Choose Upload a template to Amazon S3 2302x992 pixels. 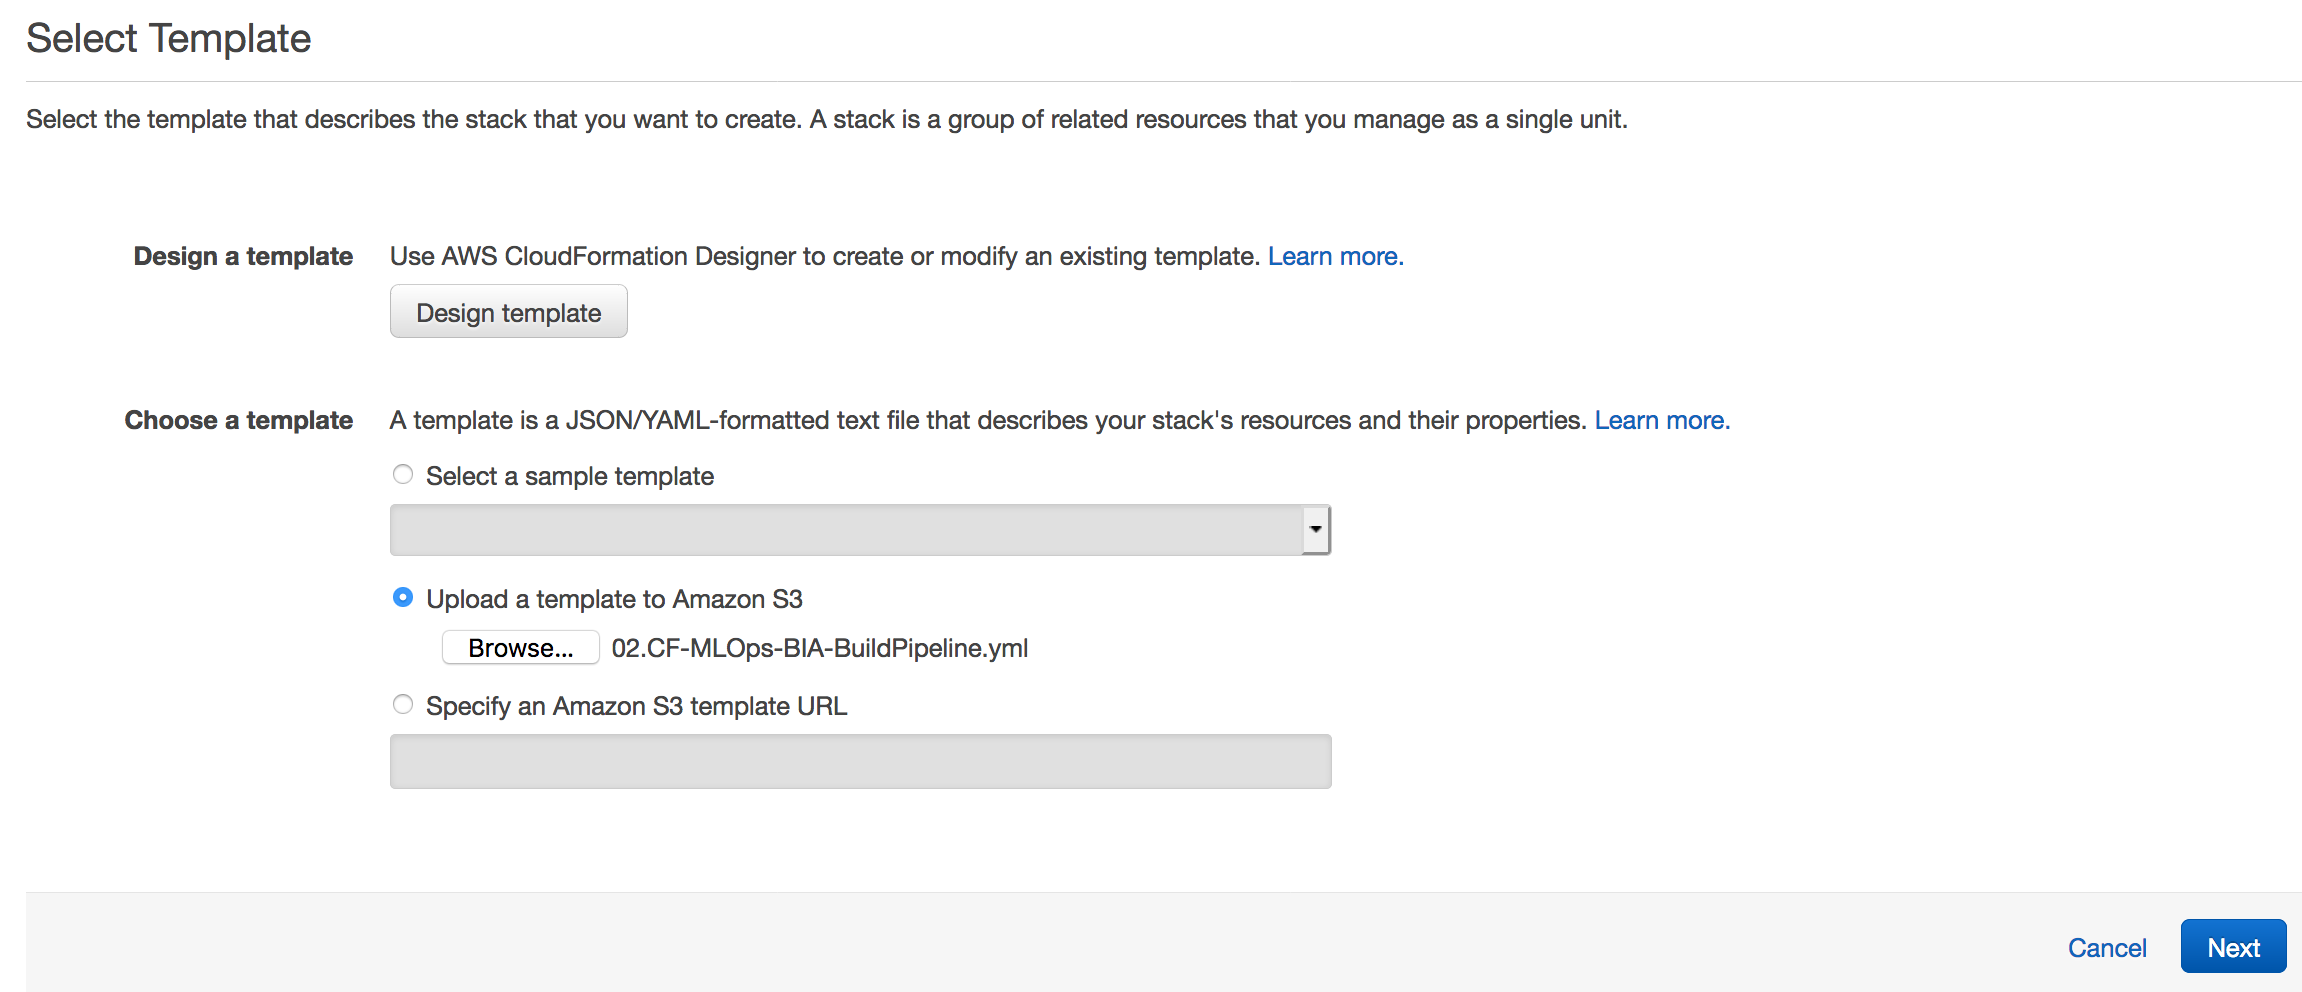click(x=403, y=598)
